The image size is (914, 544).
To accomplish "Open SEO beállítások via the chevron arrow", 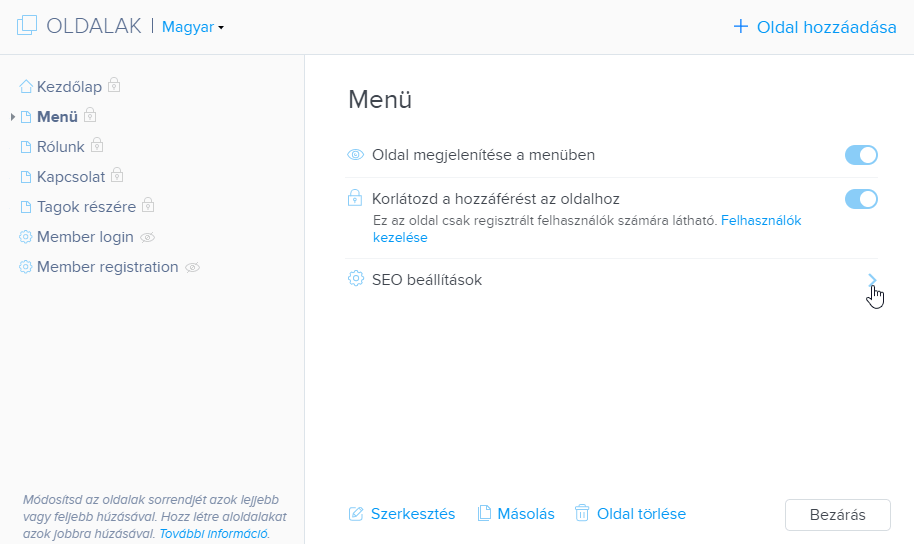I will point(872,280).
